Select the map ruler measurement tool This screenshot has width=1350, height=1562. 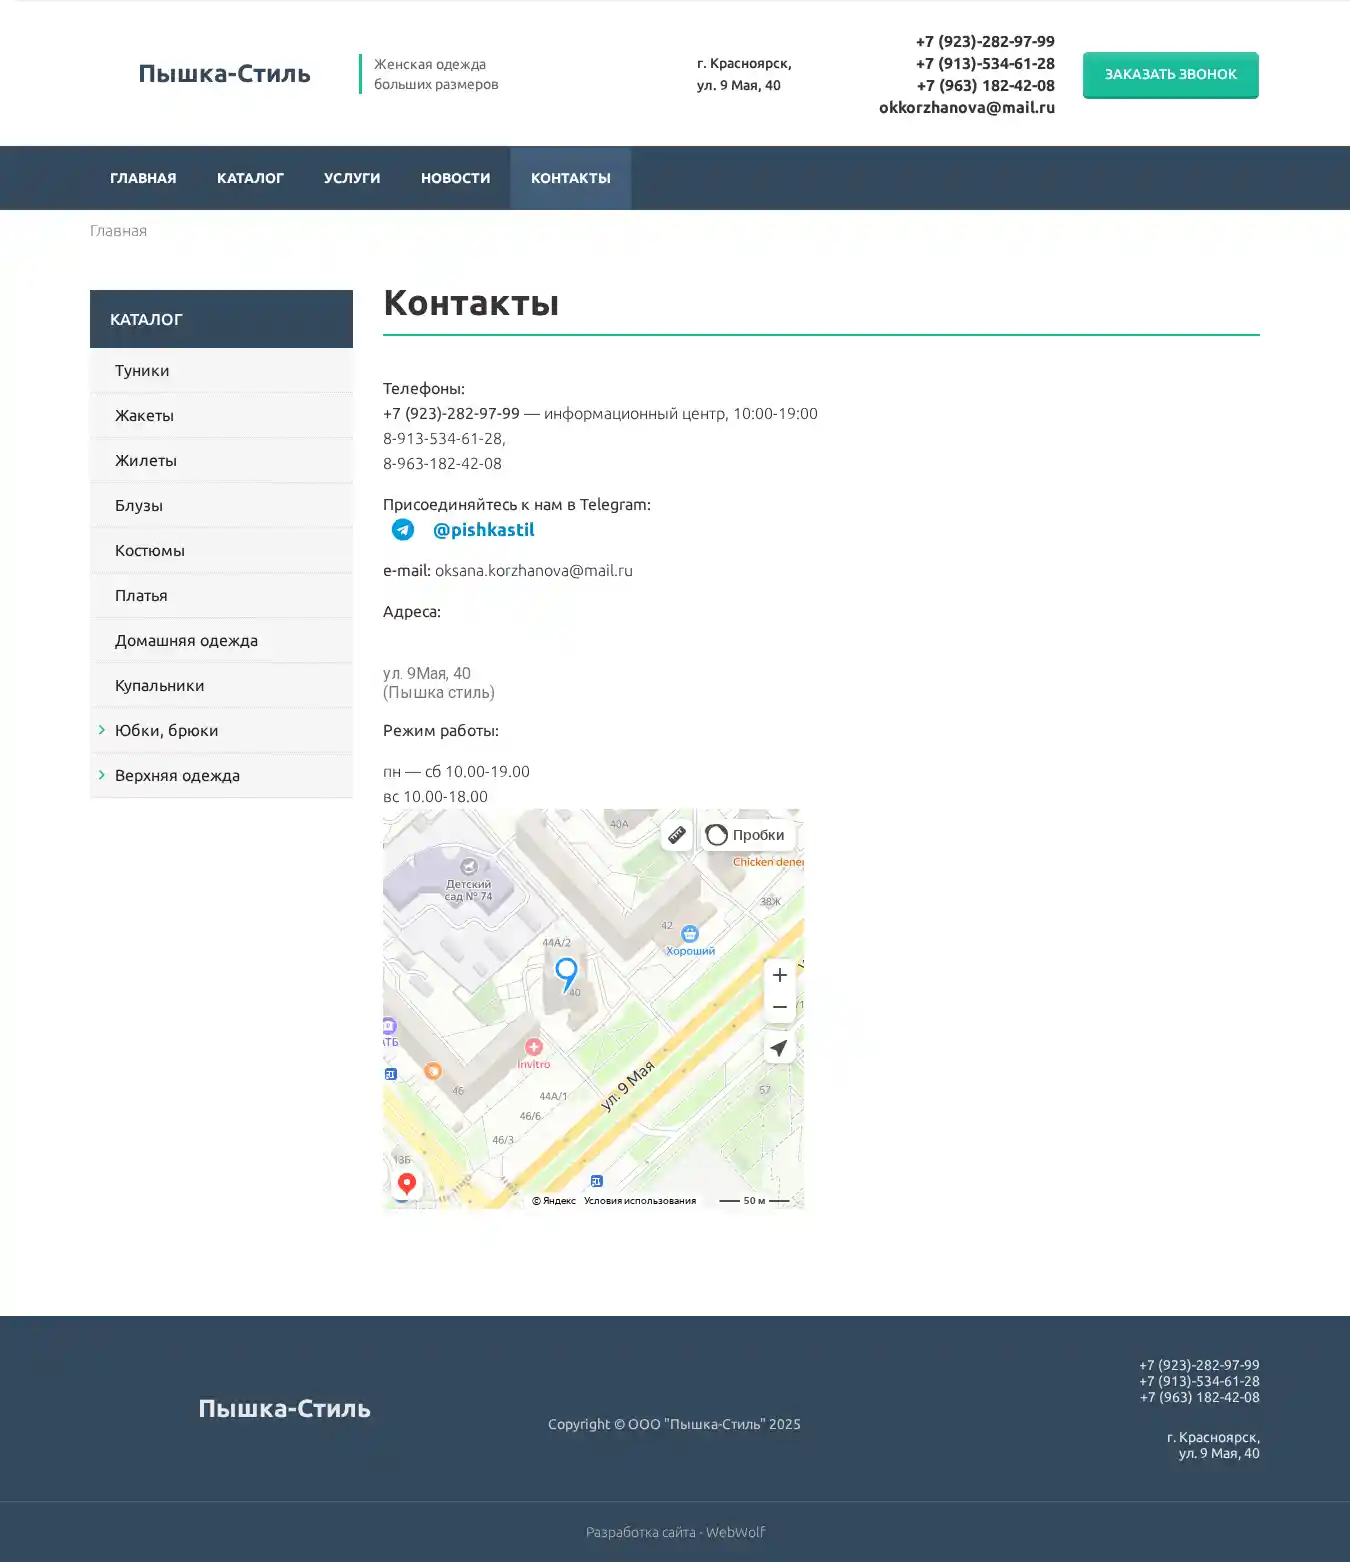point(677,835)
